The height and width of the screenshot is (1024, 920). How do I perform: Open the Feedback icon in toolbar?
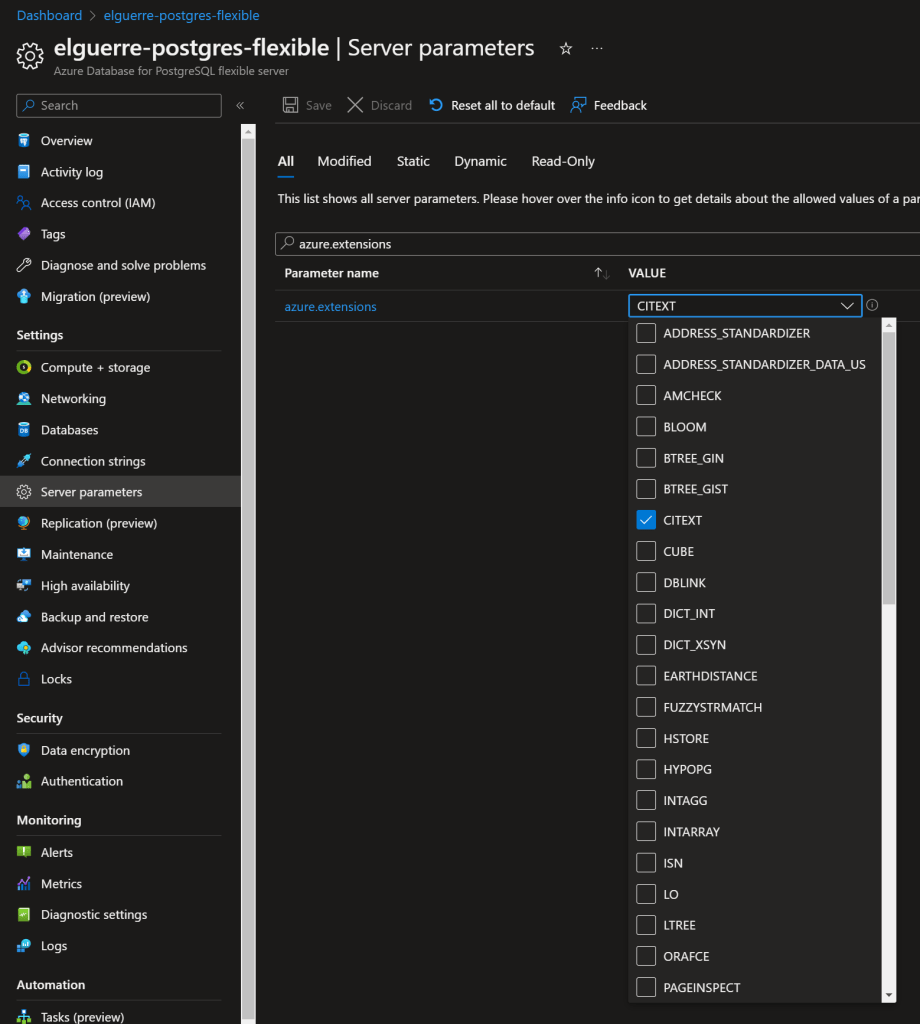(x=578, y=105)
